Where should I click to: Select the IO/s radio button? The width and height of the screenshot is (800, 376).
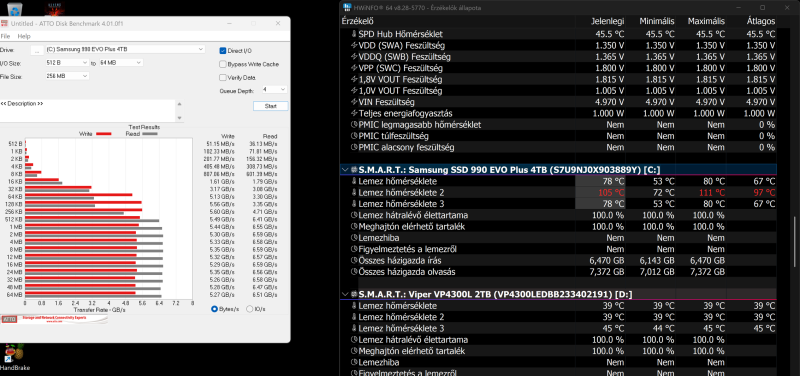pos(249,309)
